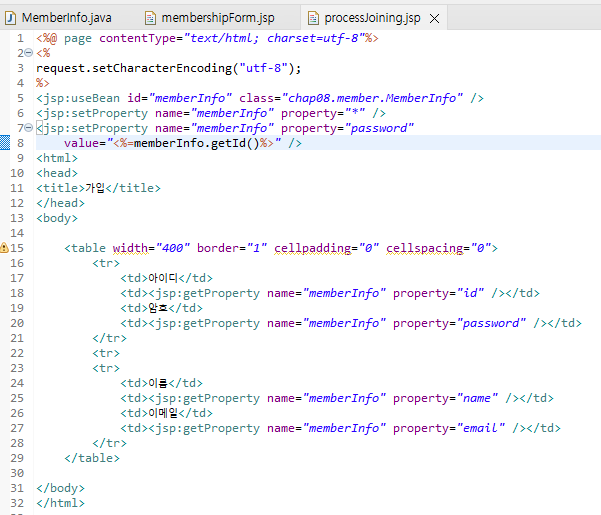Viewport: 601px width, 515px height.
Task: Click the text request.setCharacterEncoding on line 3
Action: tap(134, 68)
